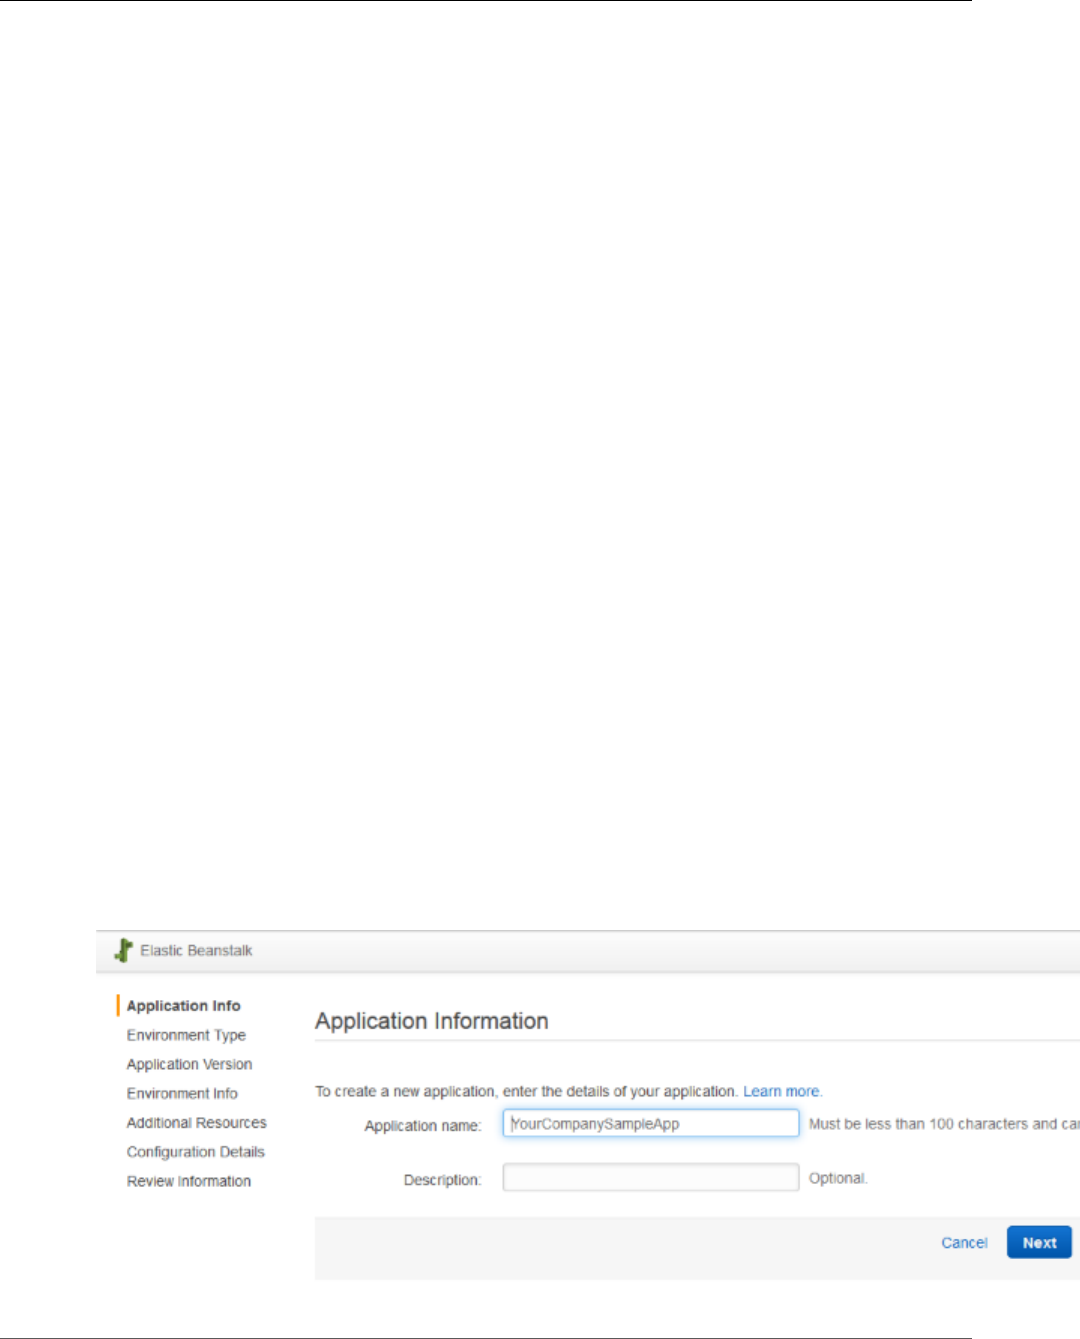
Task: Click the 'Must be less than 100 characters' hint
Action: 944,1124
